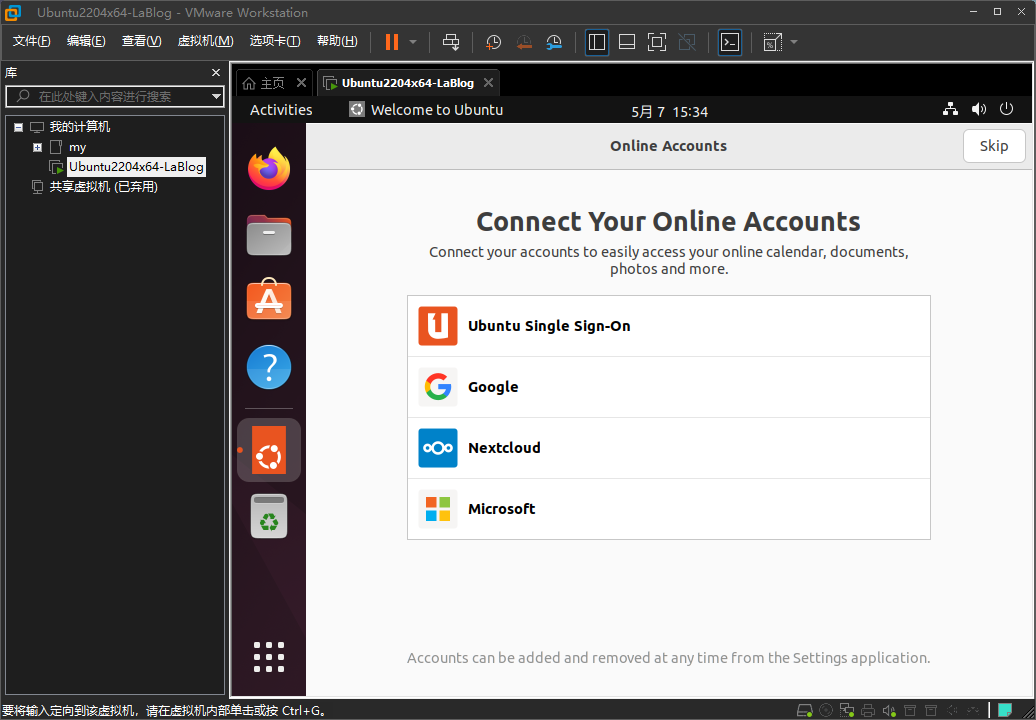Image resolution: width=1036 pixels, height=720 pixels.
Task: Open the clock showing 5月 7 15:34
Action: point(669,112)
